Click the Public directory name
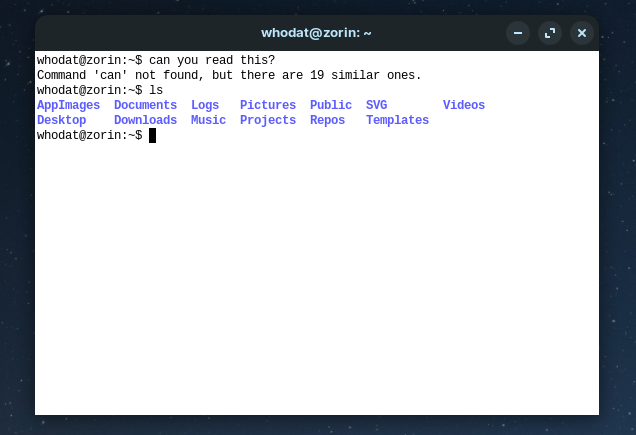 click(331, 105)
